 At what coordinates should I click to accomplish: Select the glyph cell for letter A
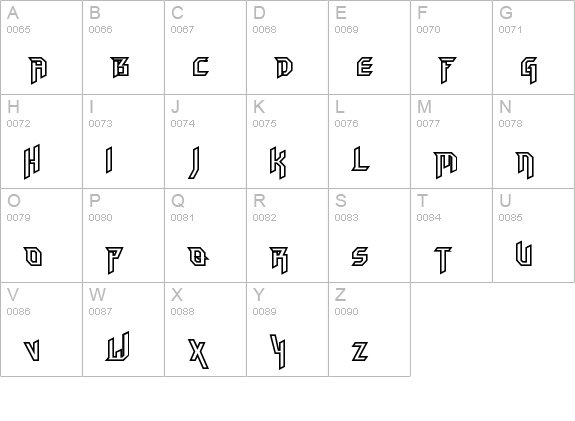pyautogui.click(x=41, y=47)
